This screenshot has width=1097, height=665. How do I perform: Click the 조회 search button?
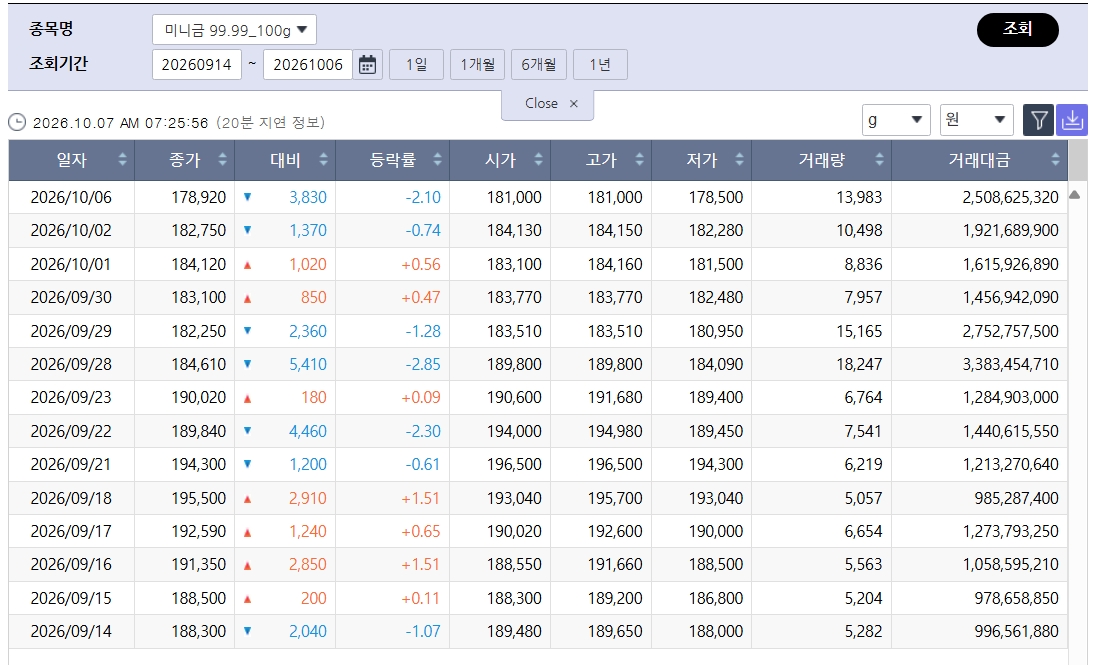[x=1017, y=29]
